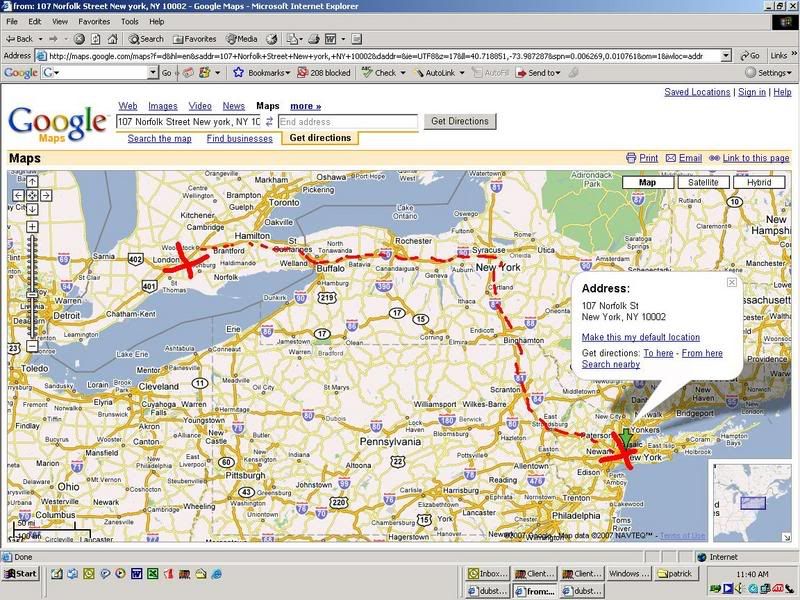Click the Windows Start button

tap(20, 573)
